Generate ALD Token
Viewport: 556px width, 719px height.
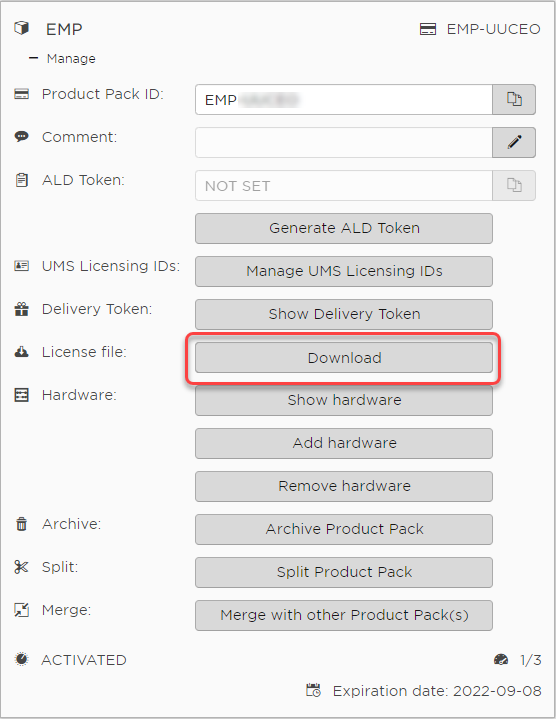(x=344, y=228)
